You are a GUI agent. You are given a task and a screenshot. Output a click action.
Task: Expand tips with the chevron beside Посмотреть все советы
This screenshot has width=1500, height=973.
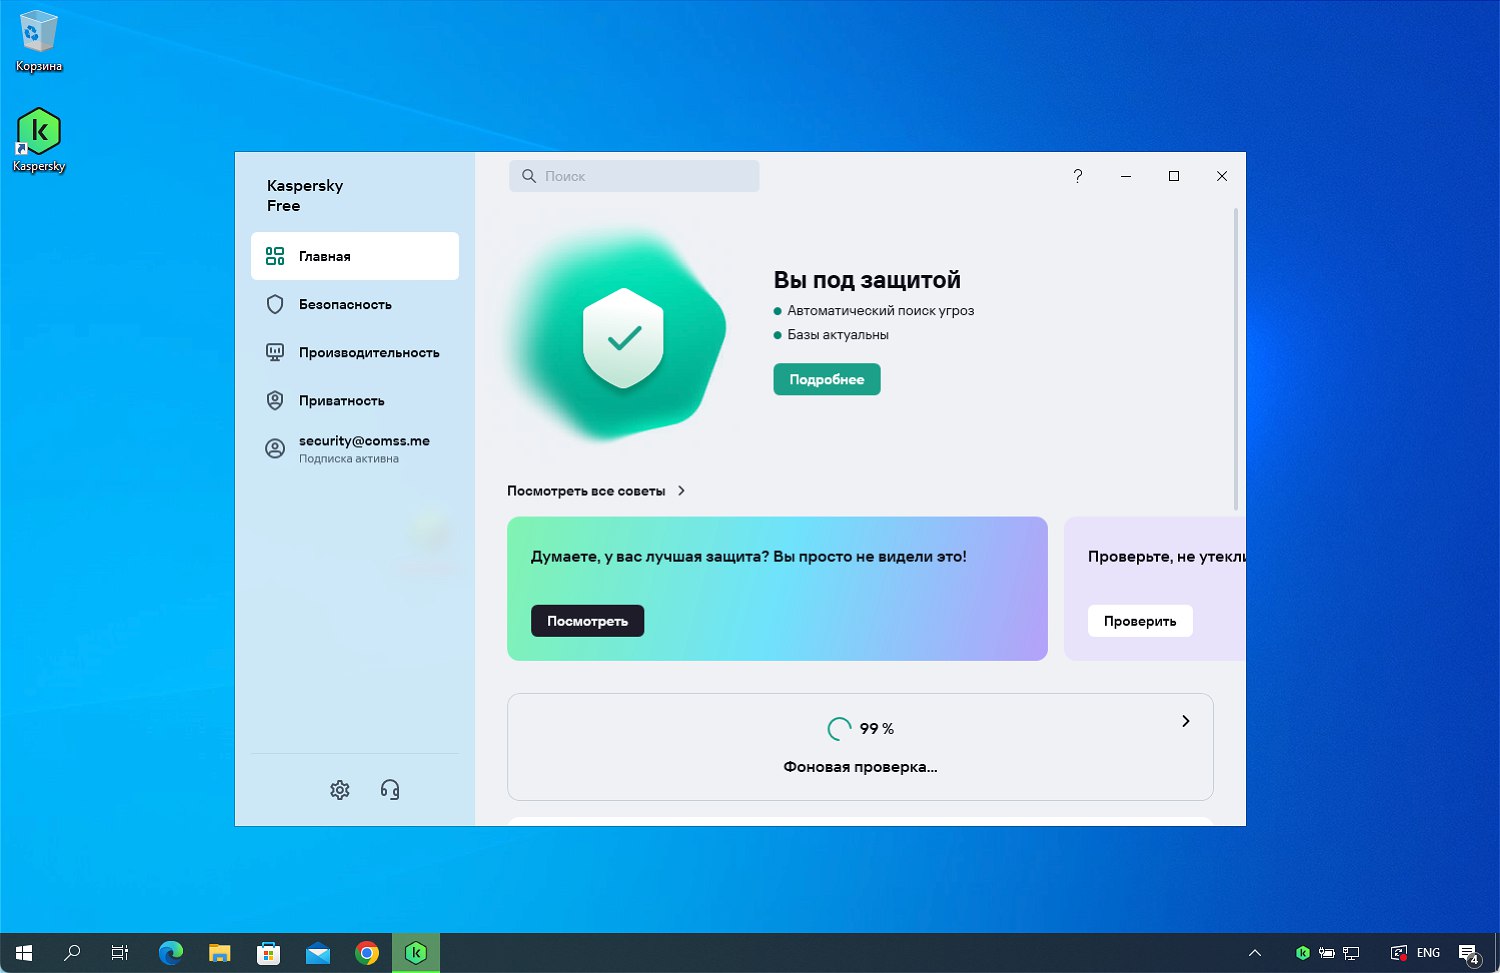point(681,491)
